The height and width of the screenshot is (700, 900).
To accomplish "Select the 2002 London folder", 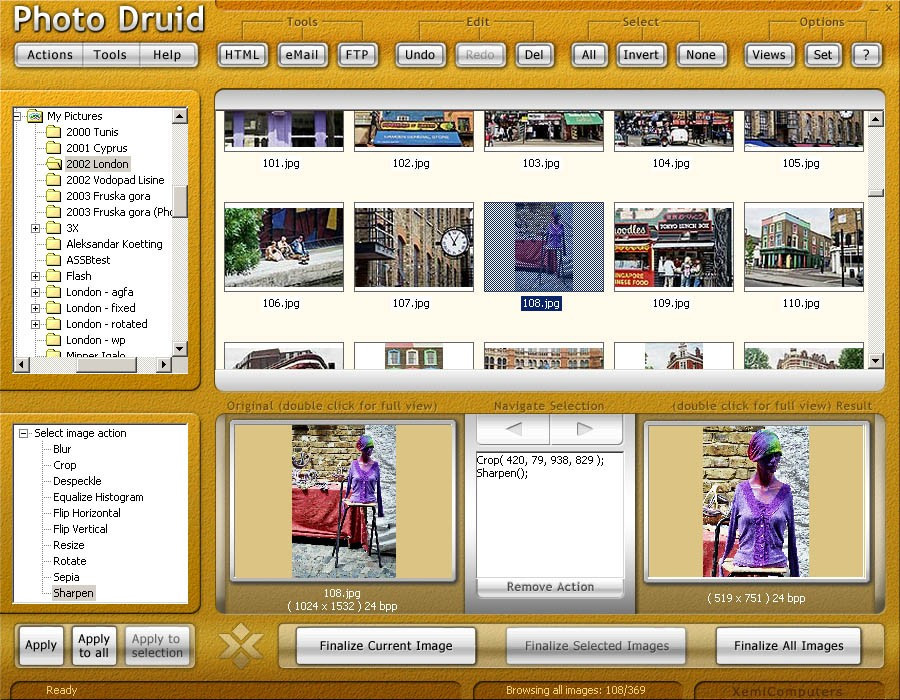I will [97, 164].
